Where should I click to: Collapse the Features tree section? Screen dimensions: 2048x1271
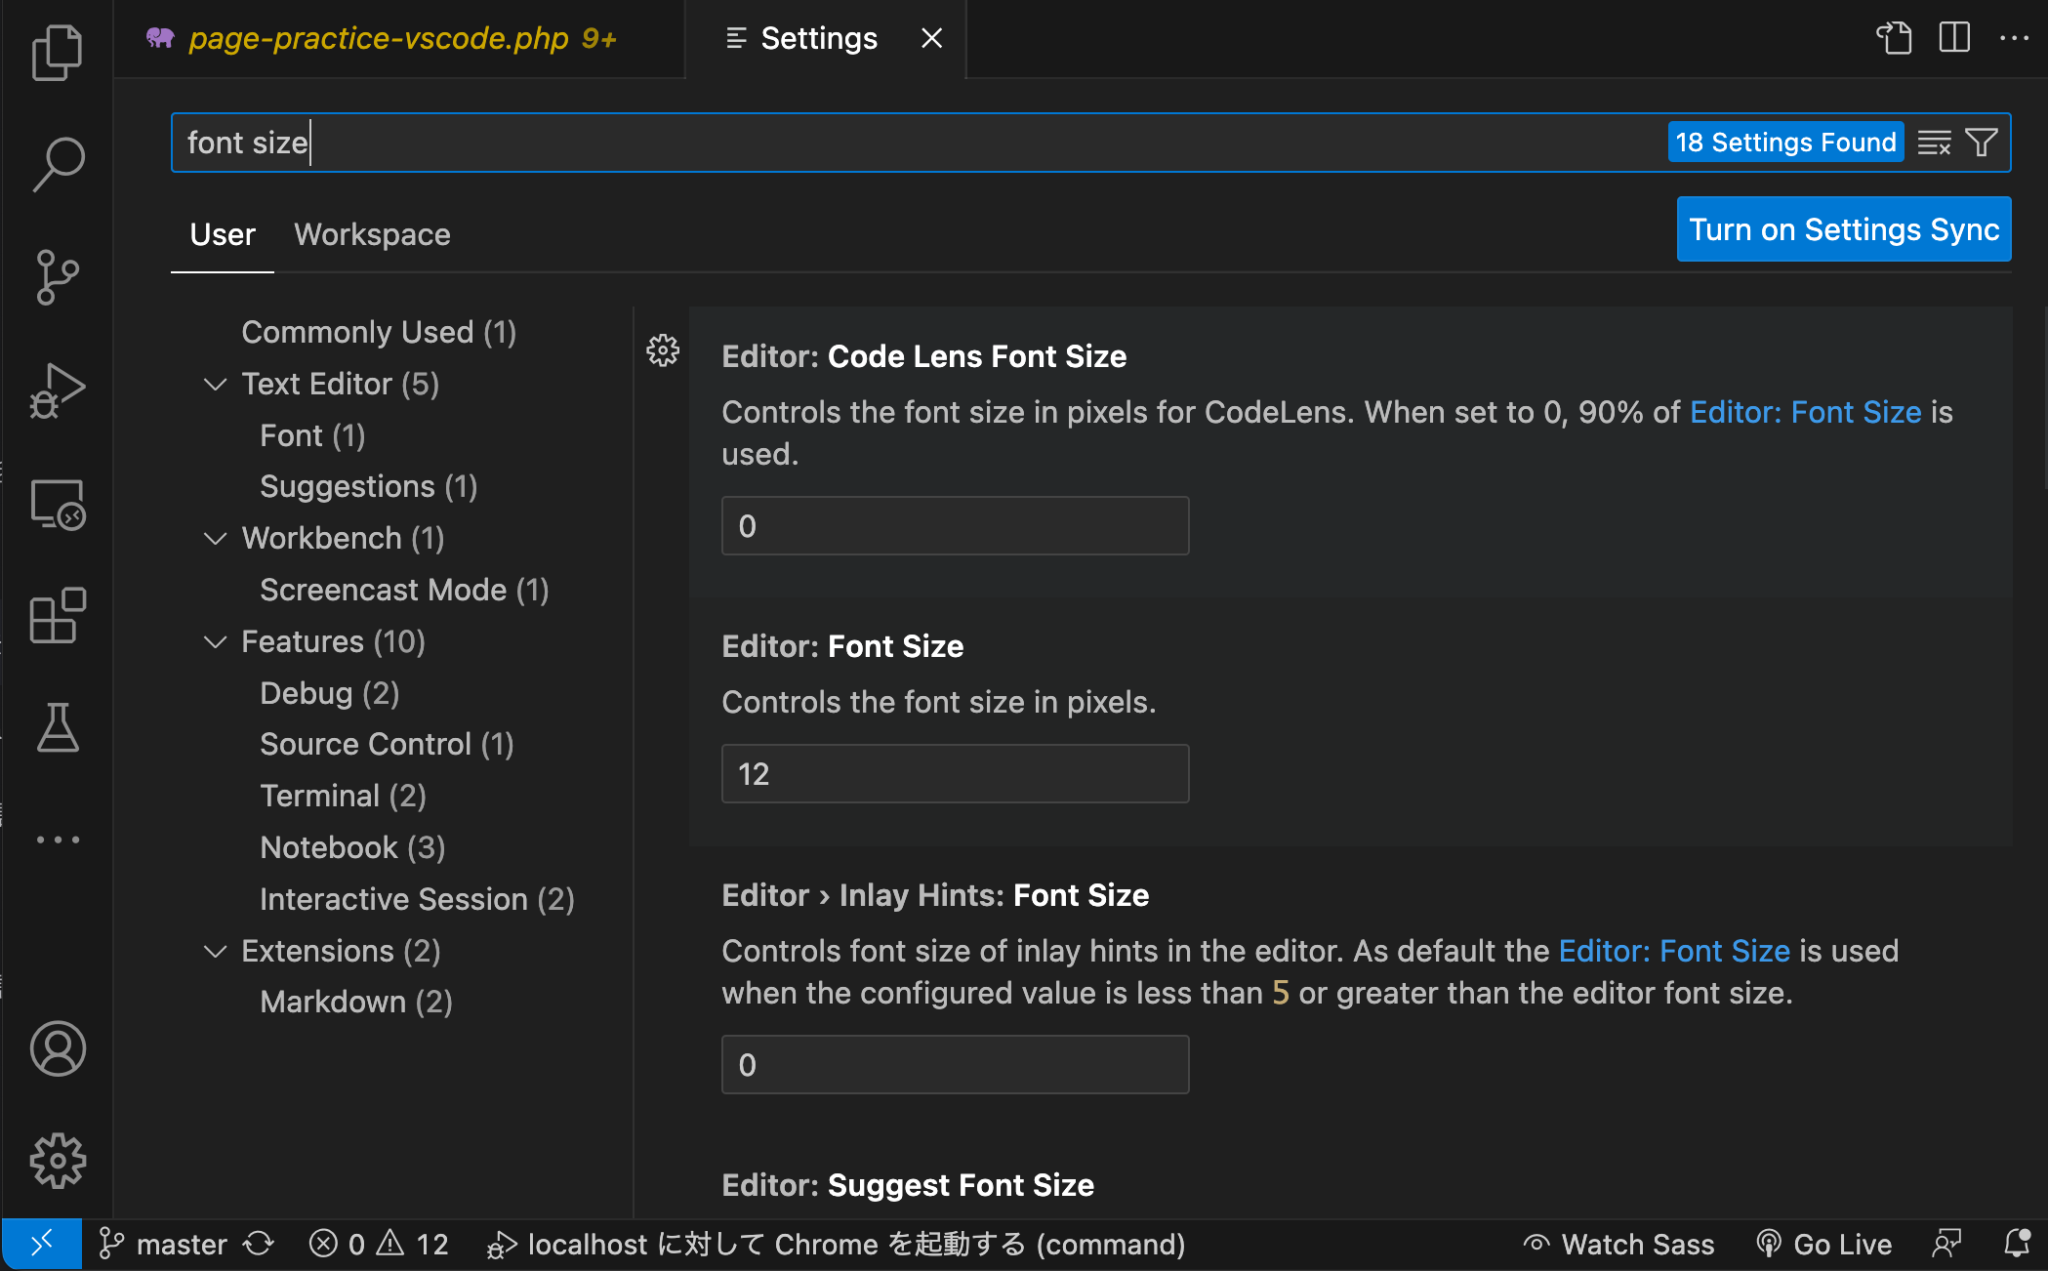pos(215,641)
